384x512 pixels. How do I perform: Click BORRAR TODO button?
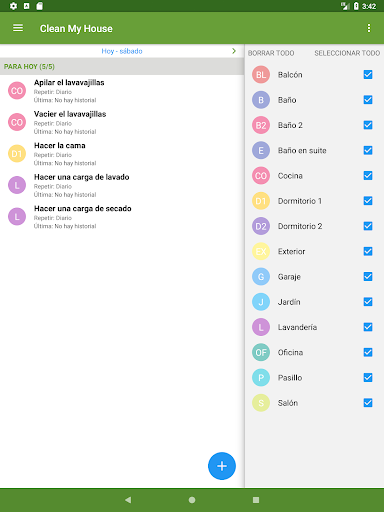pos(271,53)
